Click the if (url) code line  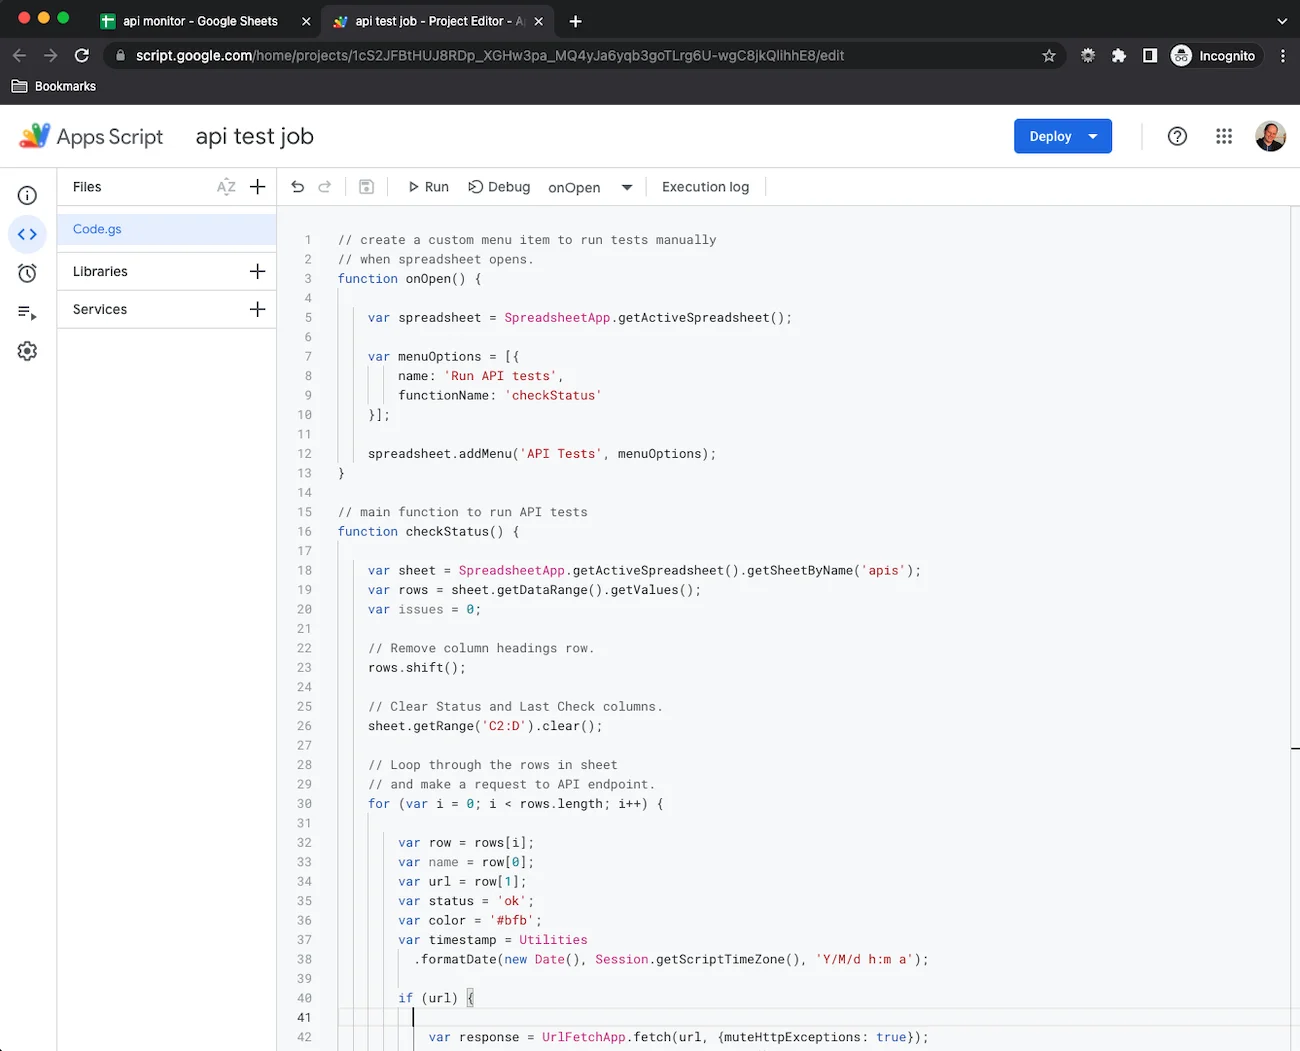click(x=435, y=998)
